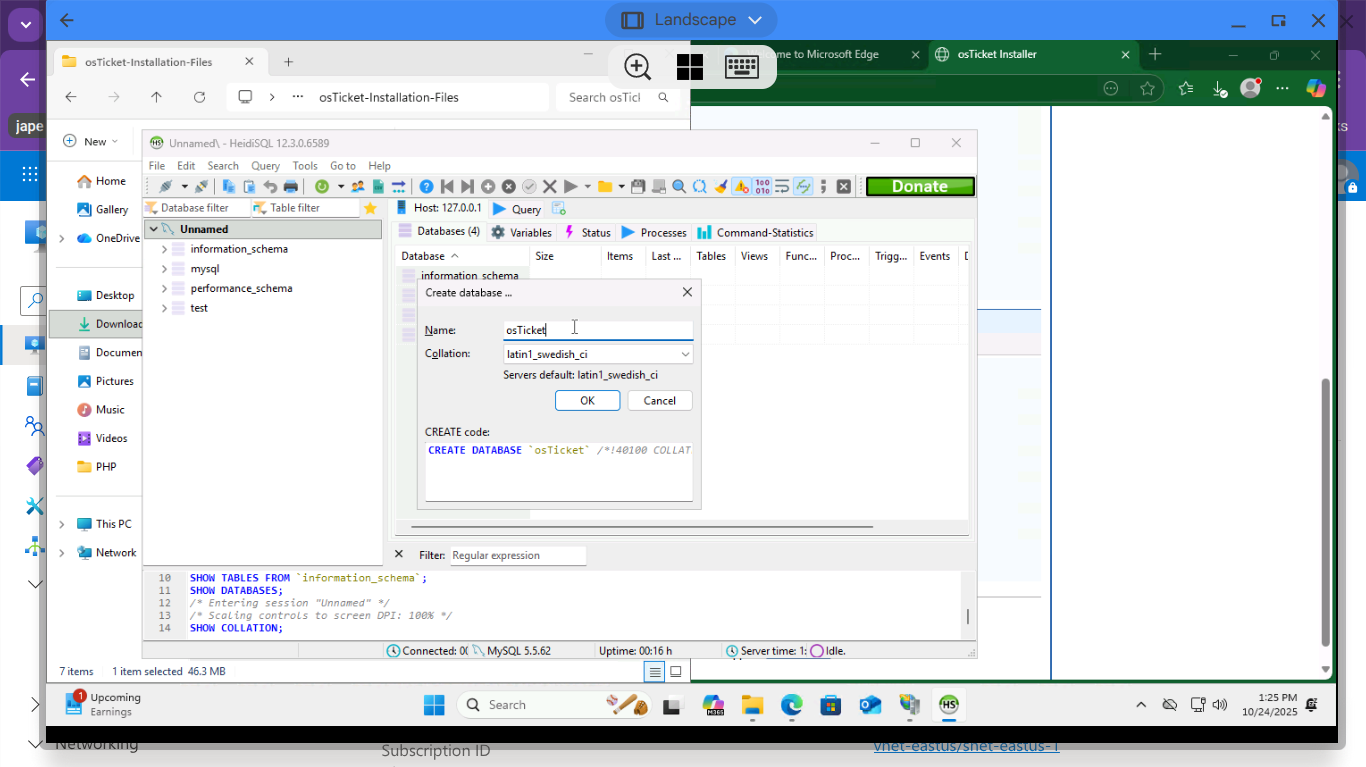Open the Tools menu in HeidiSQL
This screenshot has height=767, width=1366.
[x=305, y=166]
